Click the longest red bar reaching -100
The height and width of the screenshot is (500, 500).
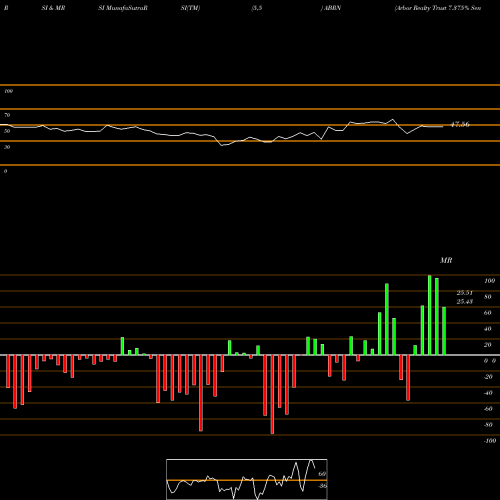pyautogui.click(x=272, y=394)
